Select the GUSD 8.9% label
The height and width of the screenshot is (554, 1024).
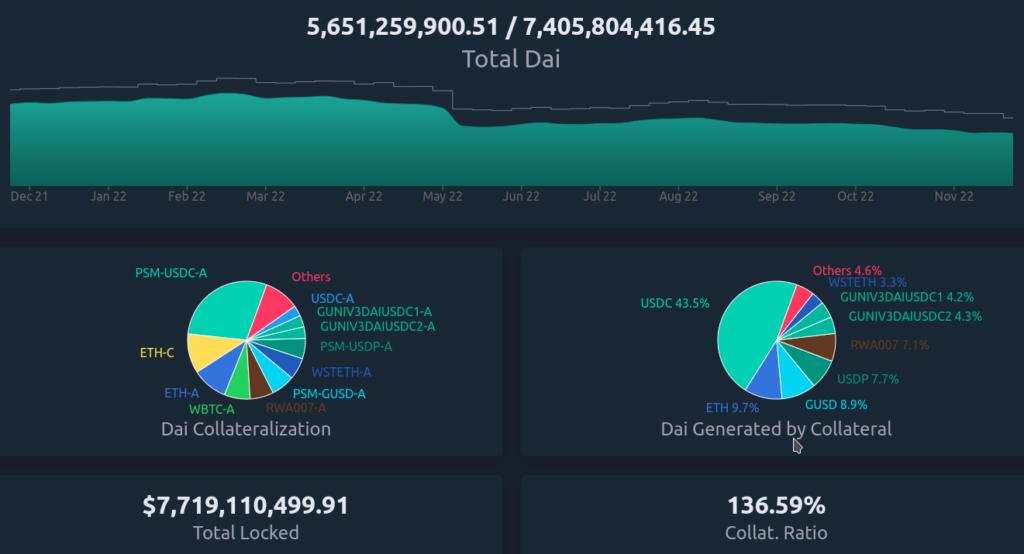coord(836,405)
